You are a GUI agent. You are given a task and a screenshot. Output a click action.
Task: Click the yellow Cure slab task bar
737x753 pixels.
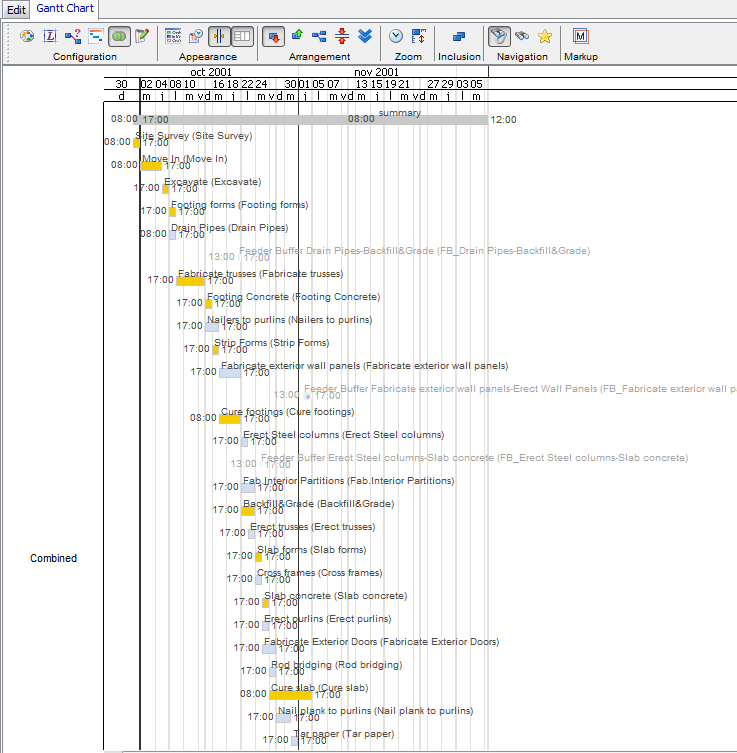coord(290,695)
